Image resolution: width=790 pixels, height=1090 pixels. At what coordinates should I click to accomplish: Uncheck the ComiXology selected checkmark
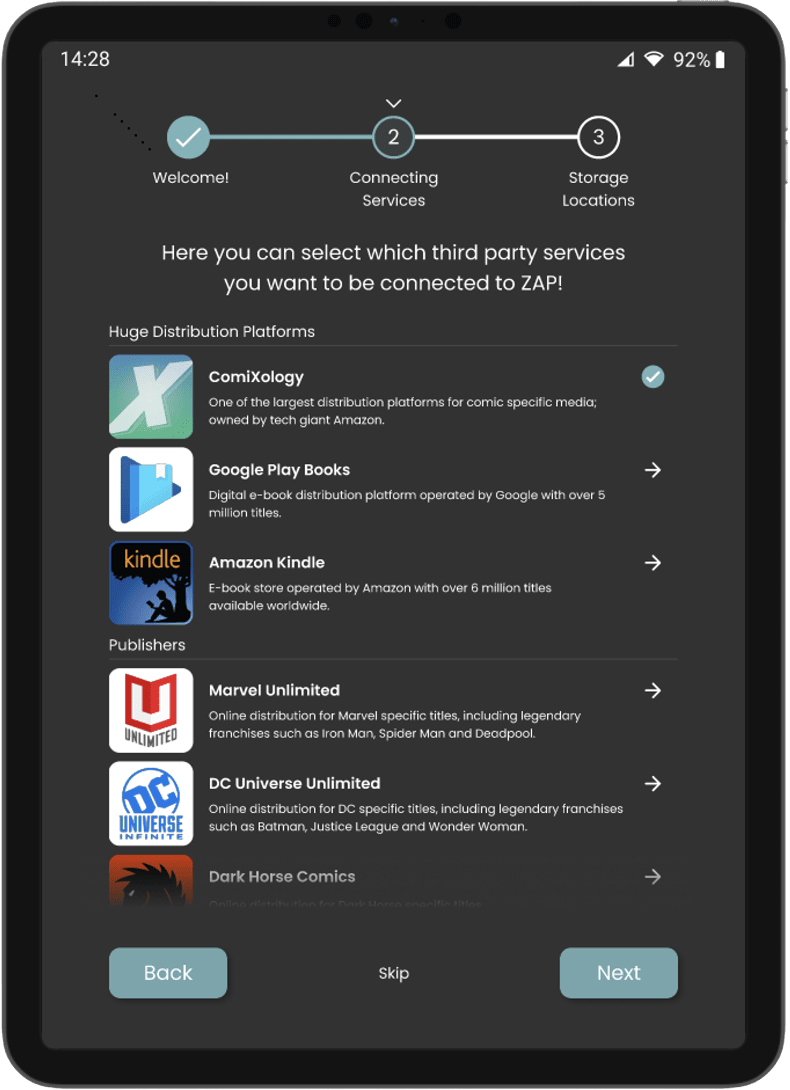point(652,377)
